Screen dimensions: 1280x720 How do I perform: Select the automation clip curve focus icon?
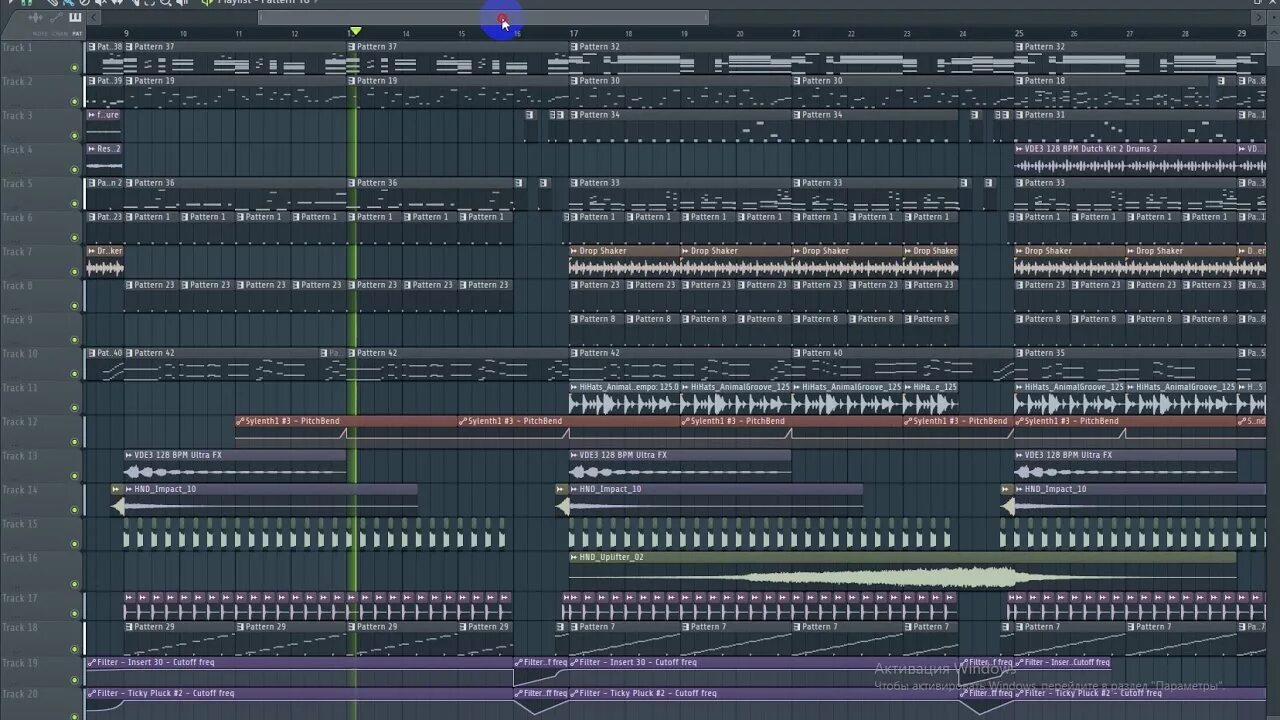(55, 18)
